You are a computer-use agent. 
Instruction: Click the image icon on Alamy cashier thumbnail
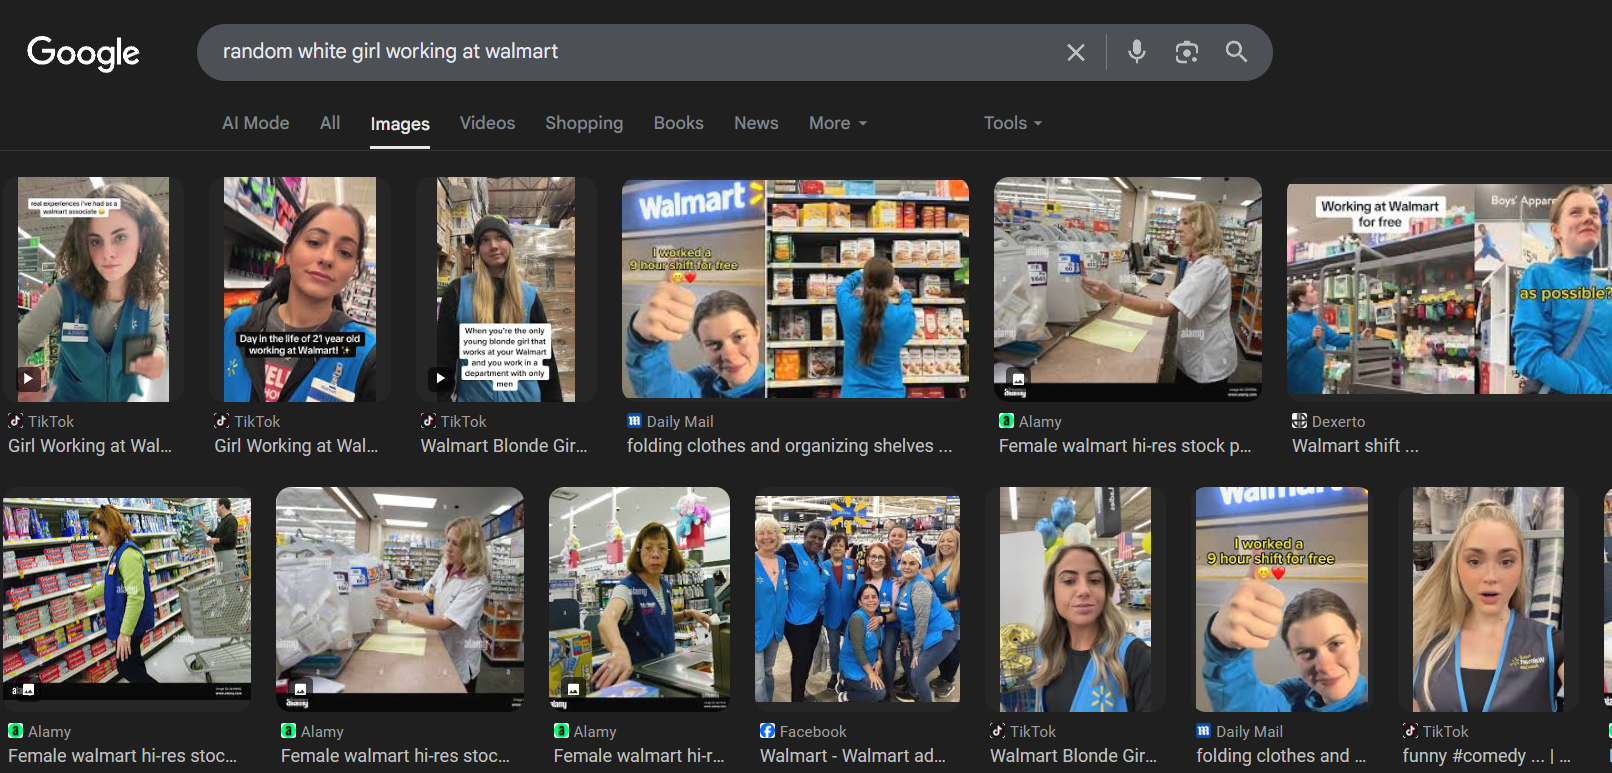click(x=573, y=690)
